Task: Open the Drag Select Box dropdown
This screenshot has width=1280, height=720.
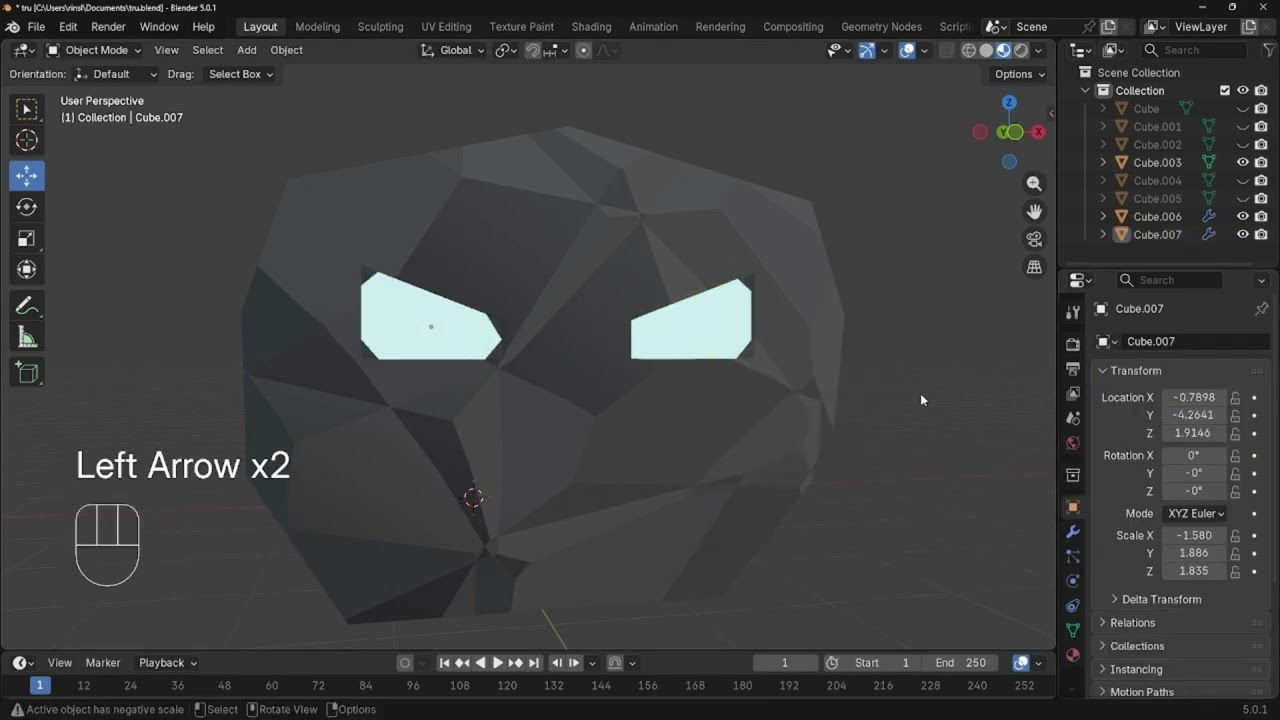Action: (x=240, y=74)
